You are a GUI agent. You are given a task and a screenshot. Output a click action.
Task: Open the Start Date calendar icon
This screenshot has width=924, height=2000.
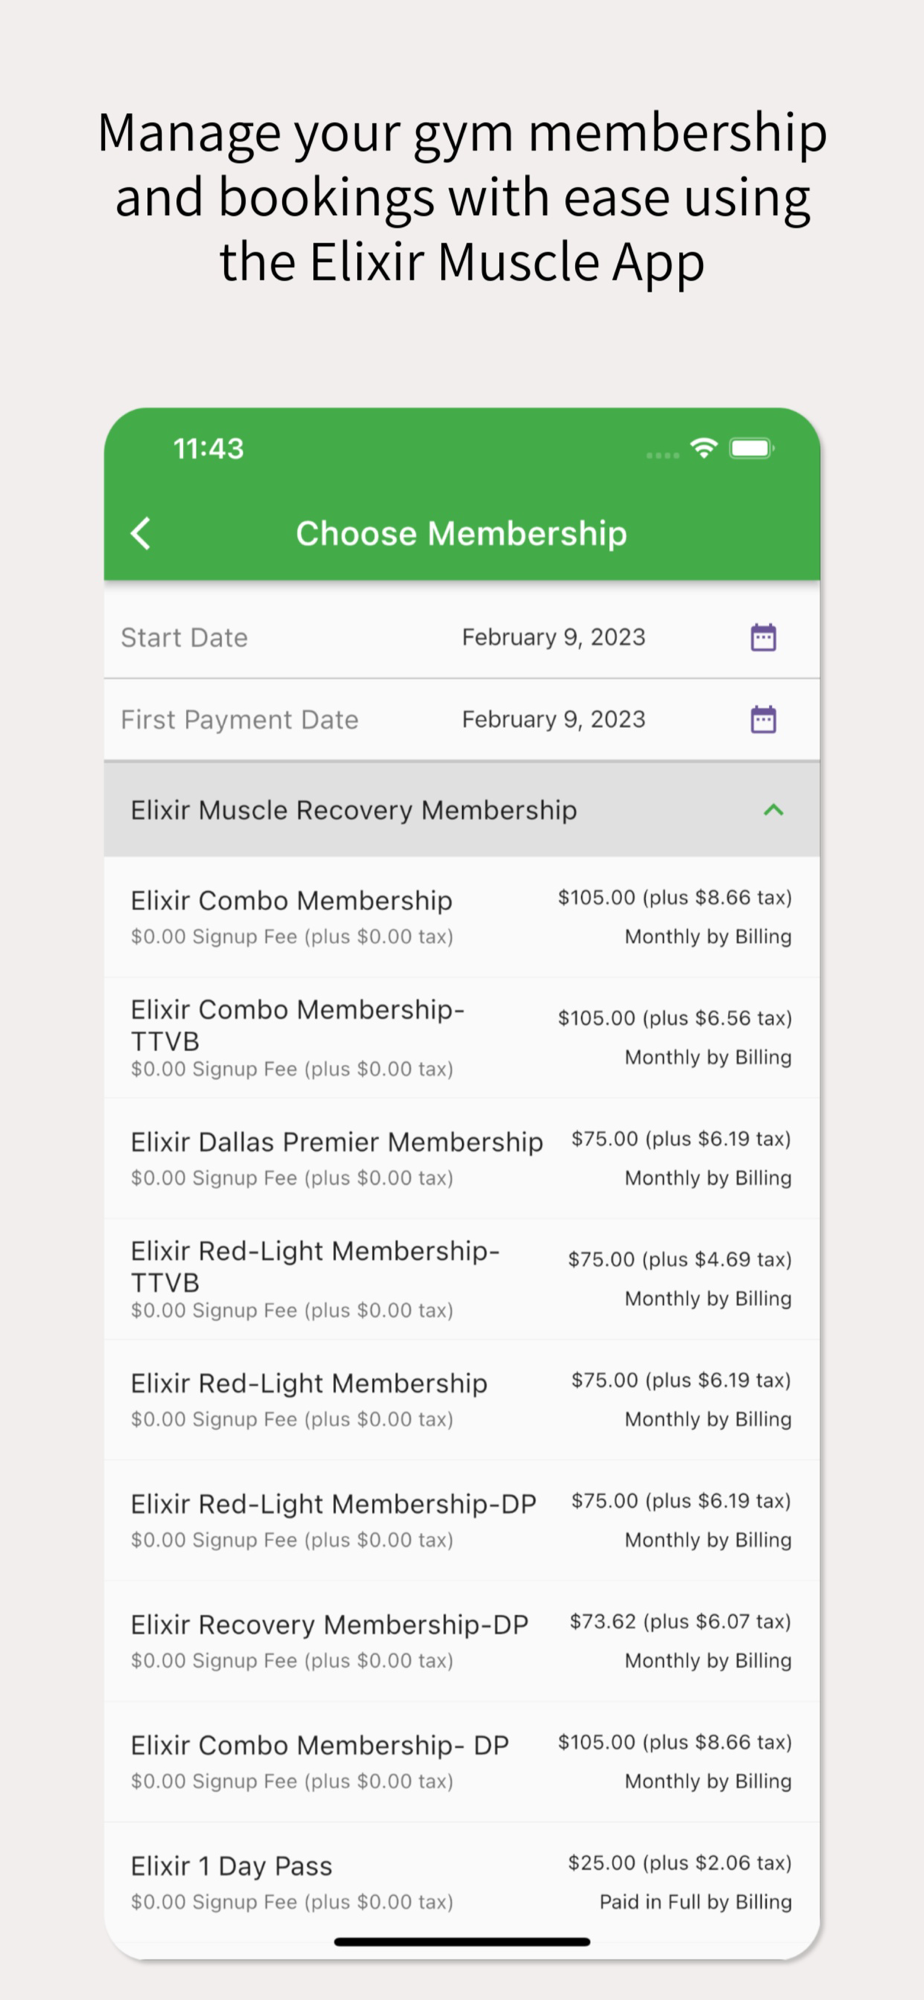(x=763, y=638)
